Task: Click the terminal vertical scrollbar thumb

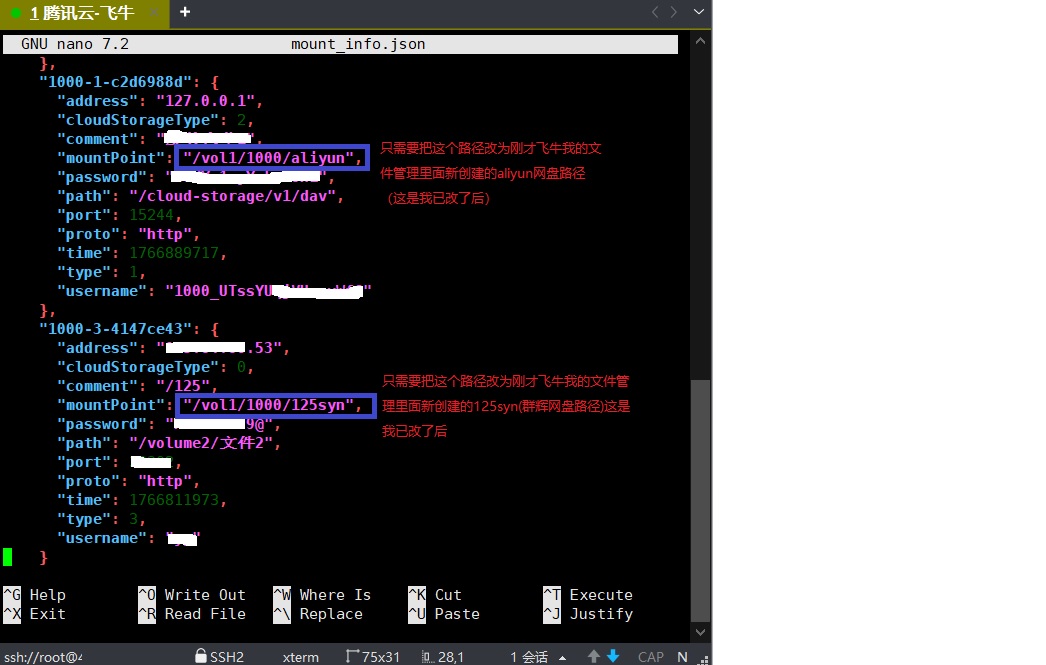Action: (700, 500)
